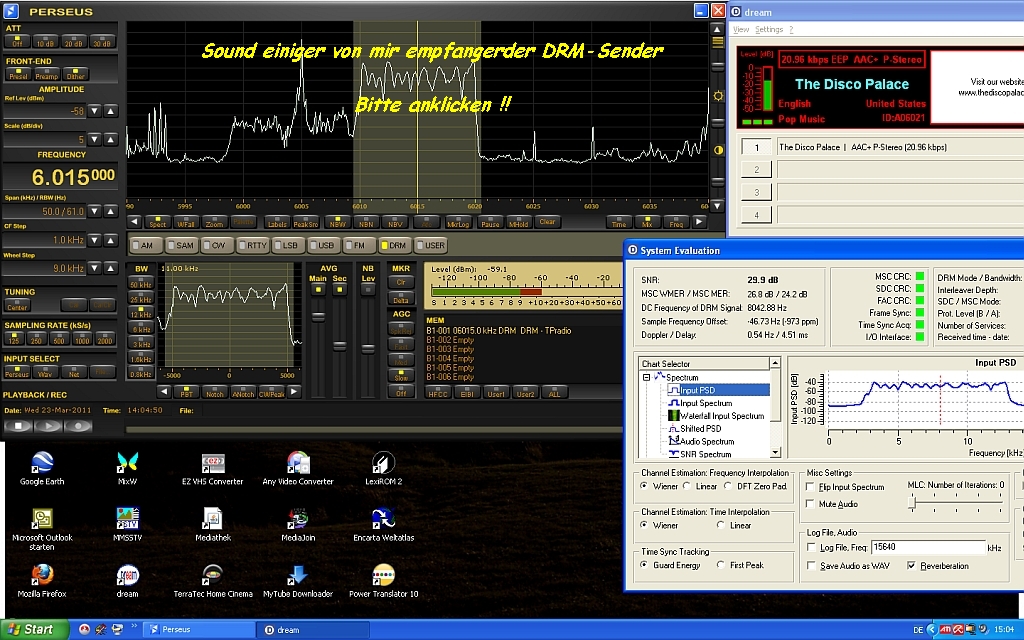This screenshot has width=1024, height=640.
Task: Open the View menu in dream
Action: (x=741, y=29)
